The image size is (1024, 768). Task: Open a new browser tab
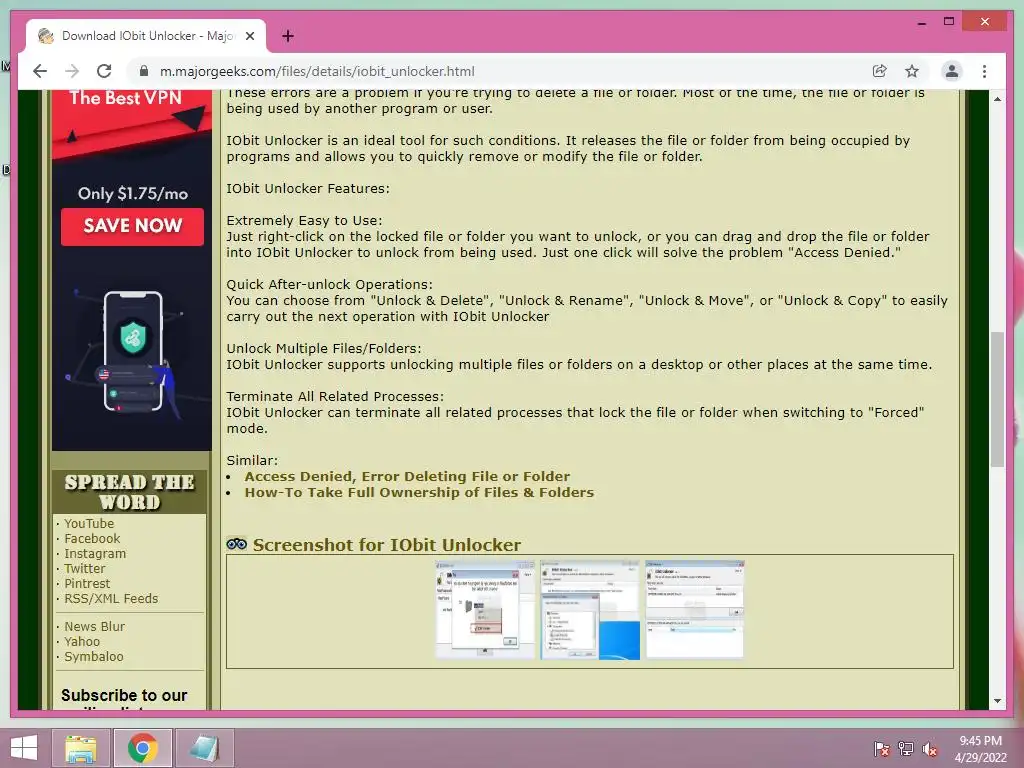click(x=287, y=36)
